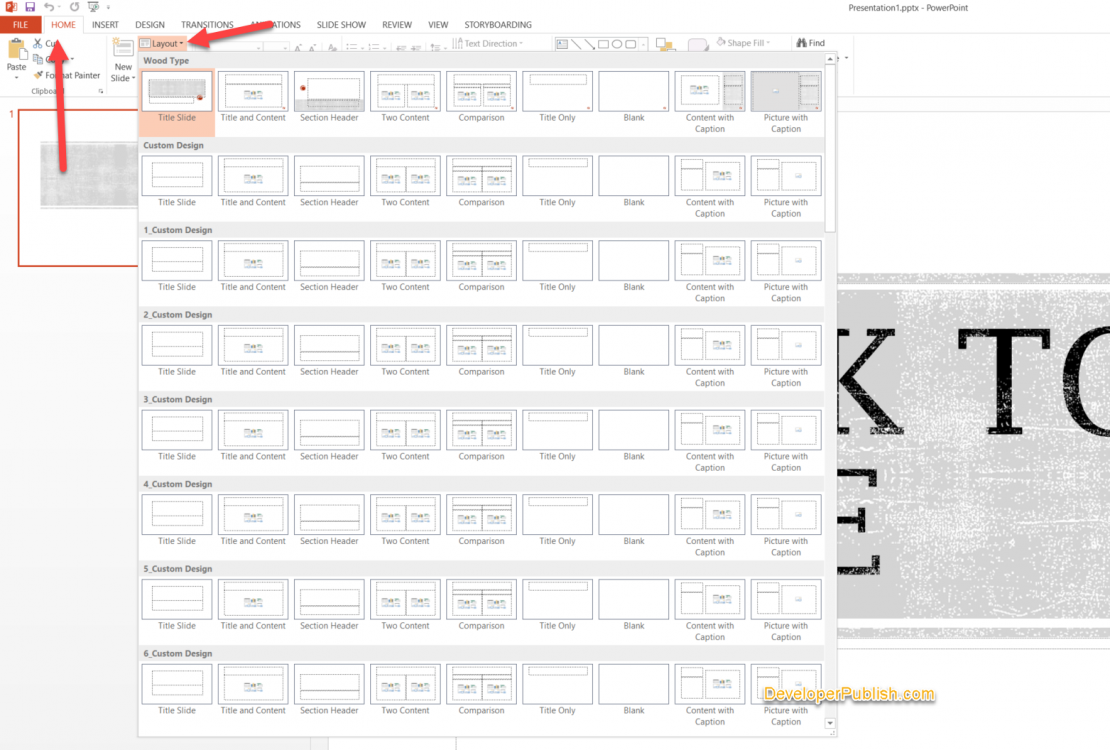Select the Blank layout under Wood Type
The image size is (1110, 750).
pyautogui.click(x=633, y=92)
